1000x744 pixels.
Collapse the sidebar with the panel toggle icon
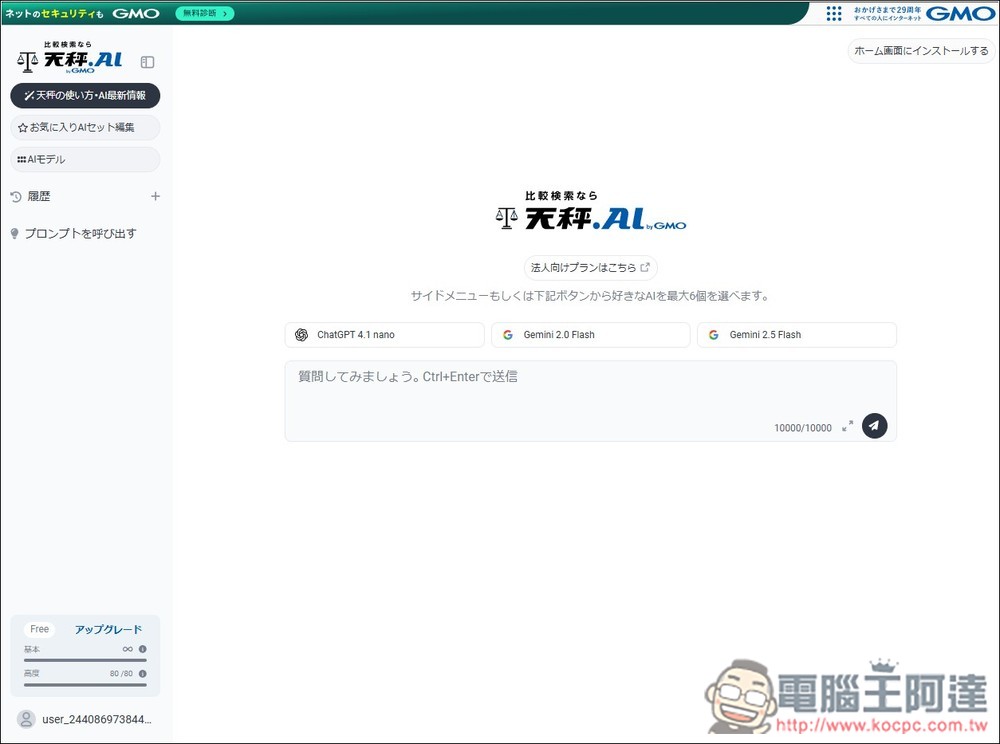click(x=147, y=62)
